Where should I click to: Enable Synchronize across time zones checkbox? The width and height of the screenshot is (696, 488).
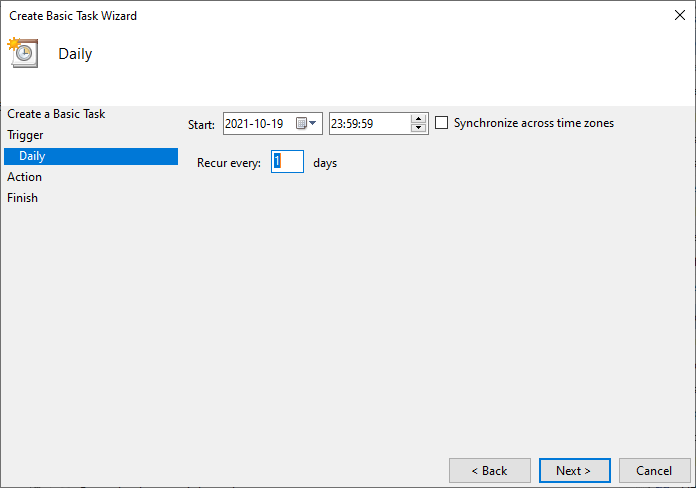[x=442, y=123]
